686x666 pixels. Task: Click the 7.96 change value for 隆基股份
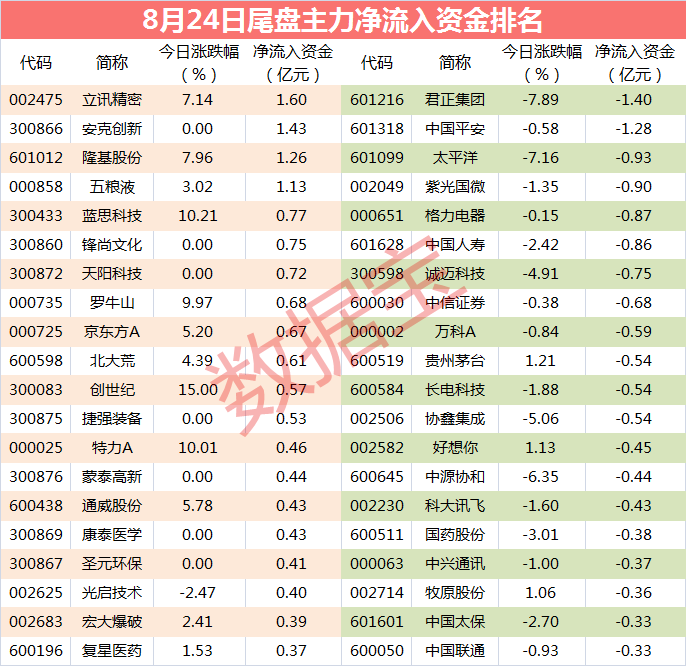point(198,158)
